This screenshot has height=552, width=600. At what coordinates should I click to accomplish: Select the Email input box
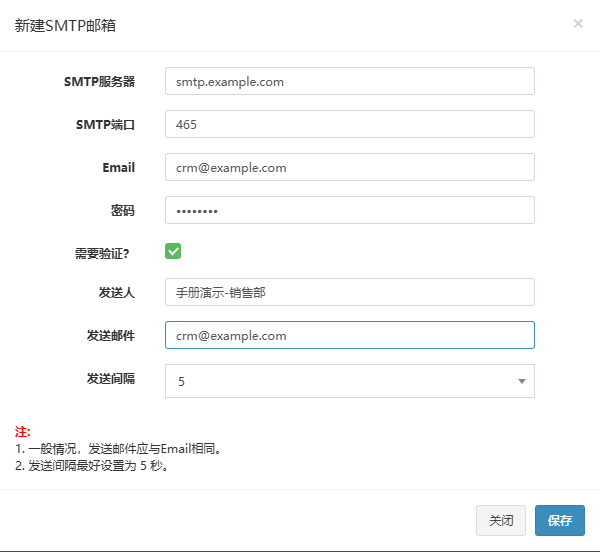coord(350,167)
